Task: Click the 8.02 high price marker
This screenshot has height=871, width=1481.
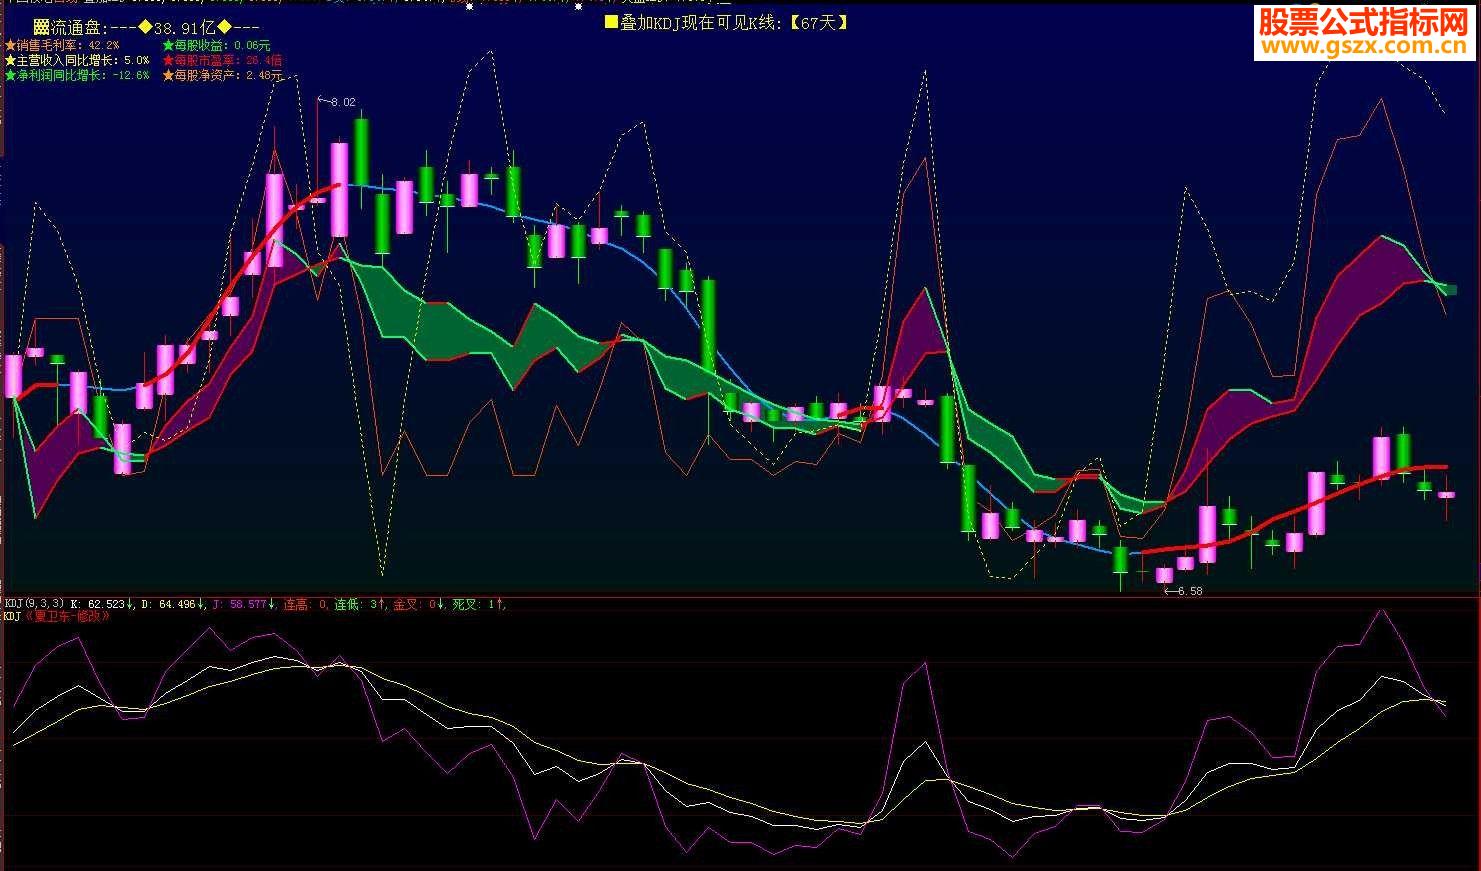Action: point(342,102)
